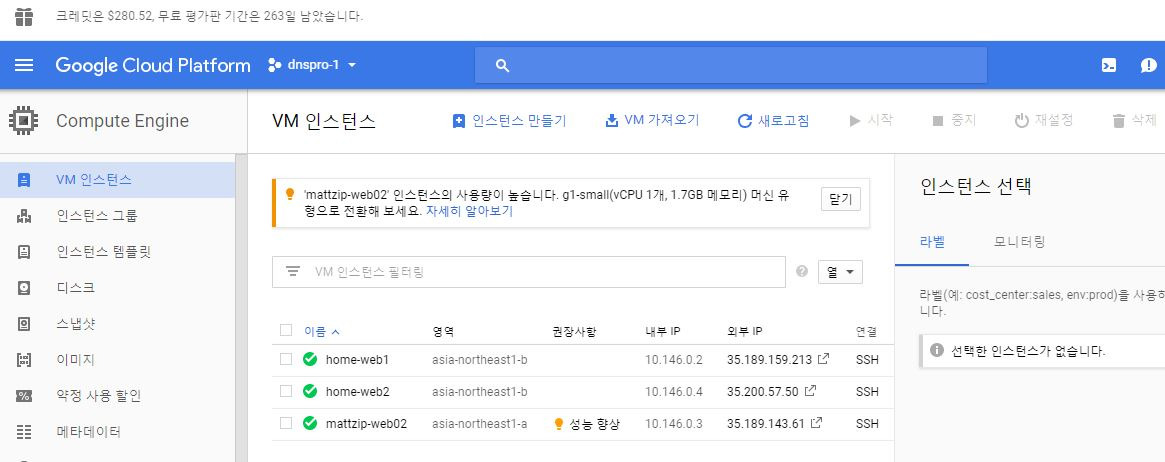The width and height of the screenshot is (1165, 462).
Task: Open the dnspro-1 project selector dropdown
Action: 312,65
